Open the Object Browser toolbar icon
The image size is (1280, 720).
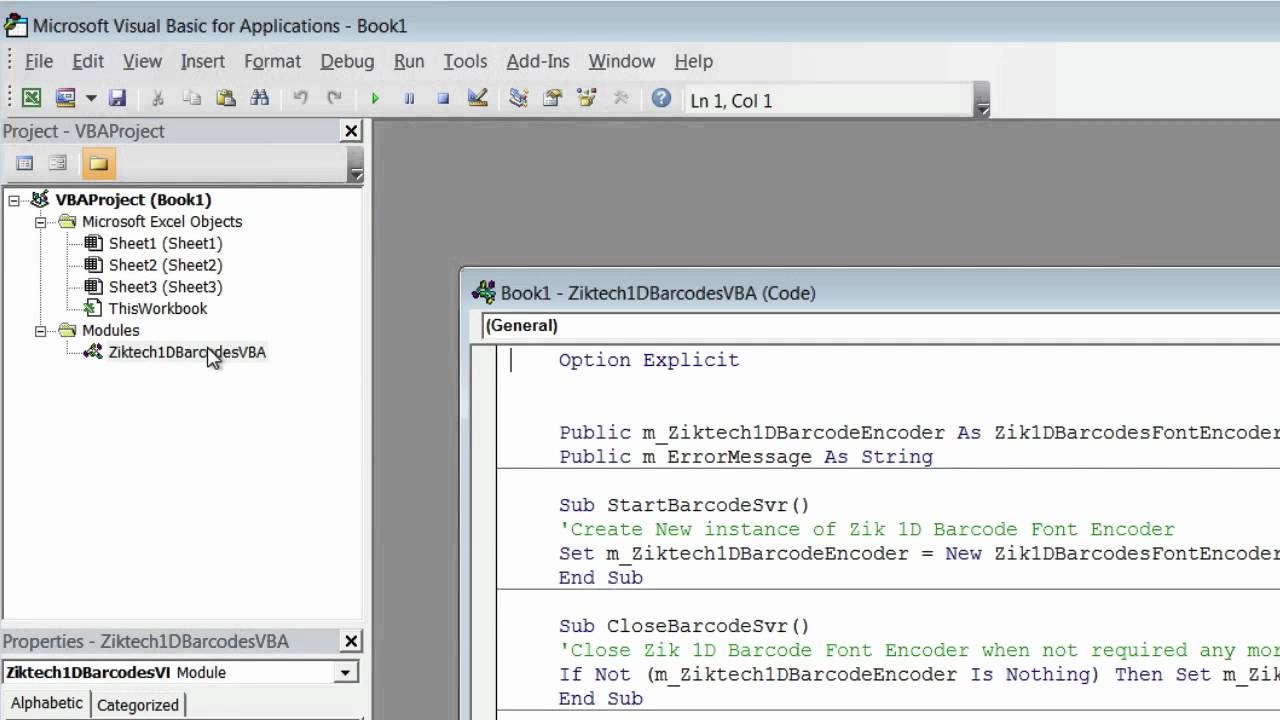586,98
